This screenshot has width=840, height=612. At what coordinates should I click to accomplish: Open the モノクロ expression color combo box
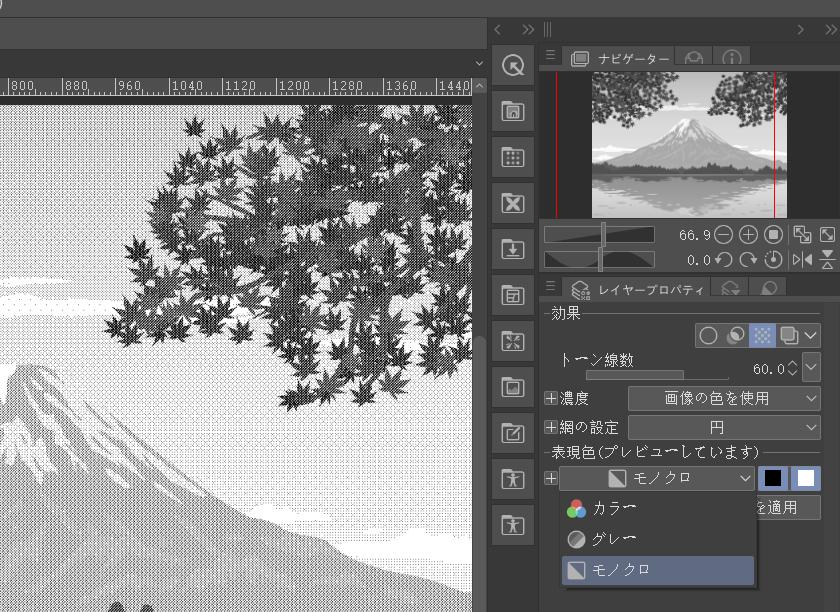click(x=657, y=478)
